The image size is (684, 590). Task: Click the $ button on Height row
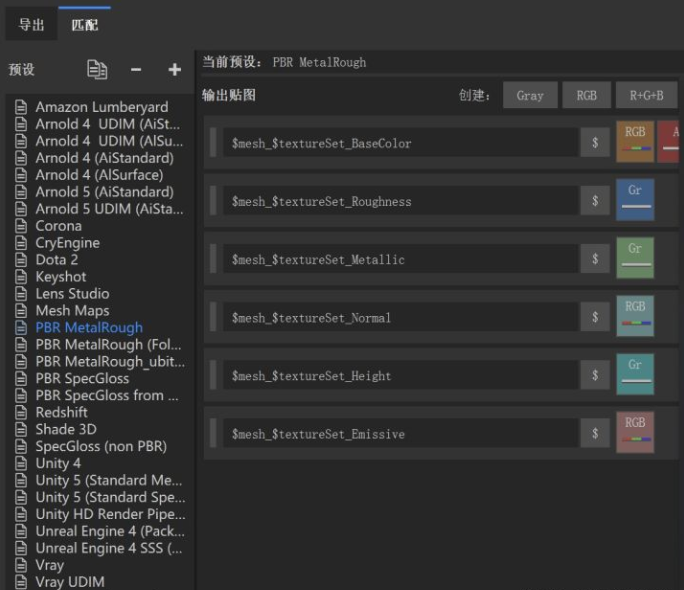click(595, 375)
